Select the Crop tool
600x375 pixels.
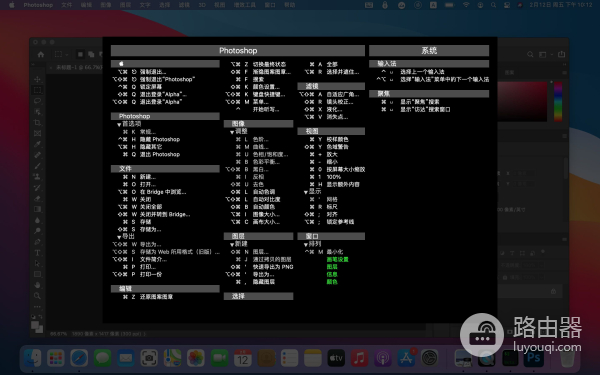point(38,123)
